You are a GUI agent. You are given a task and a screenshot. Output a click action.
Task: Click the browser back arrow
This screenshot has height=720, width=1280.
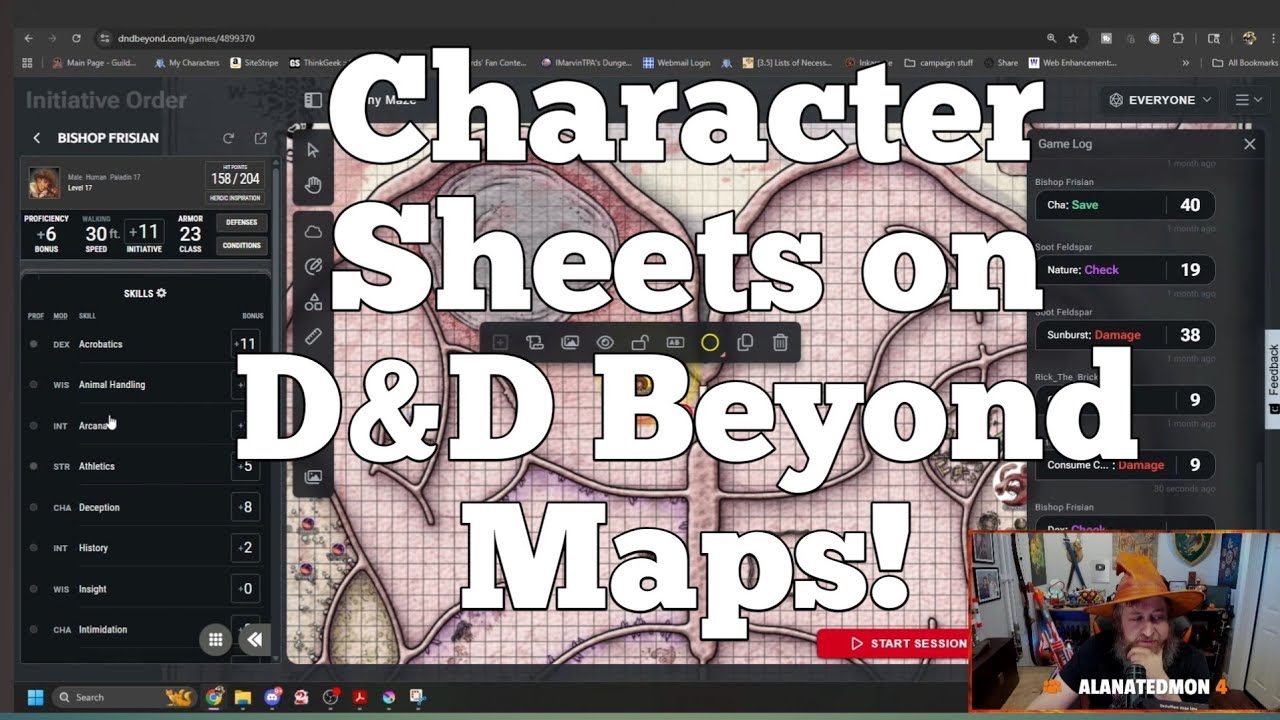point(28,38)
